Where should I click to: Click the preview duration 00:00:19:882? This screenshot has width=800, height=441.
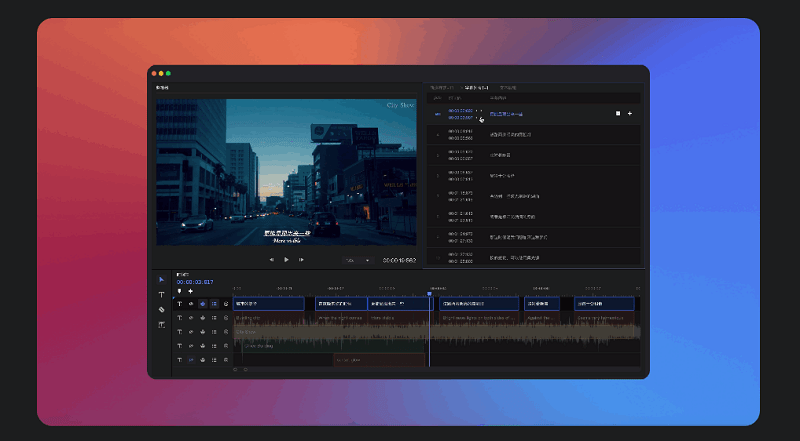(x=399, y=260)
